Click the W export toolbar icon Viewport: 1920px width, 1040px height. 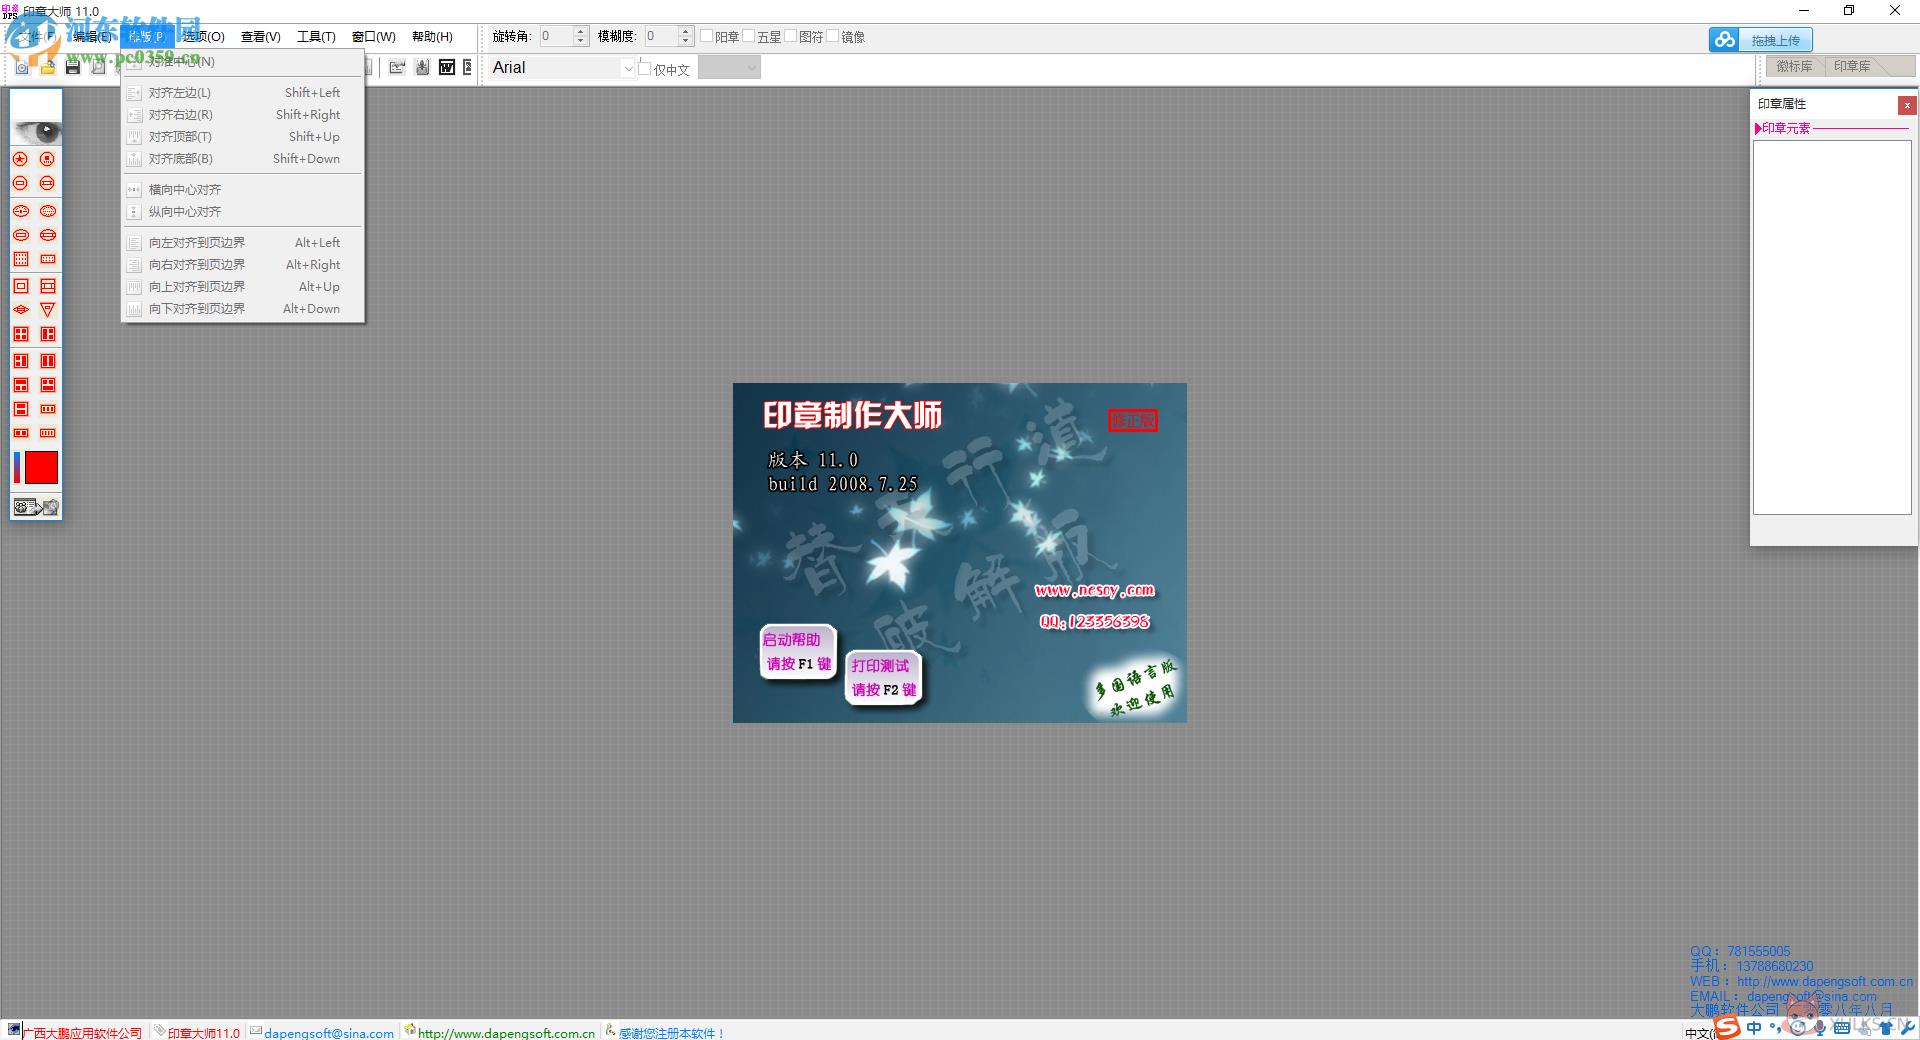click(447, 67)
